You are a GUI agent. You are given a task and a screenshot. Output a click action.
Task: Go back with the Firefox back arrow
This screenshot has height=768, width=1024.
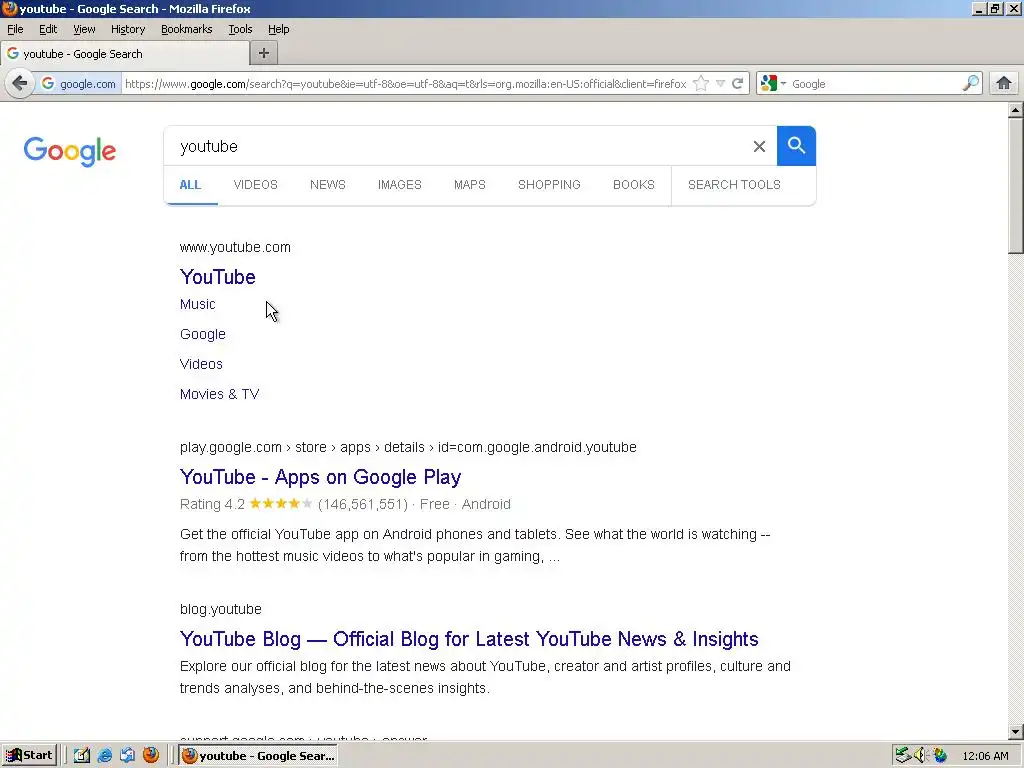click(20, 84)
